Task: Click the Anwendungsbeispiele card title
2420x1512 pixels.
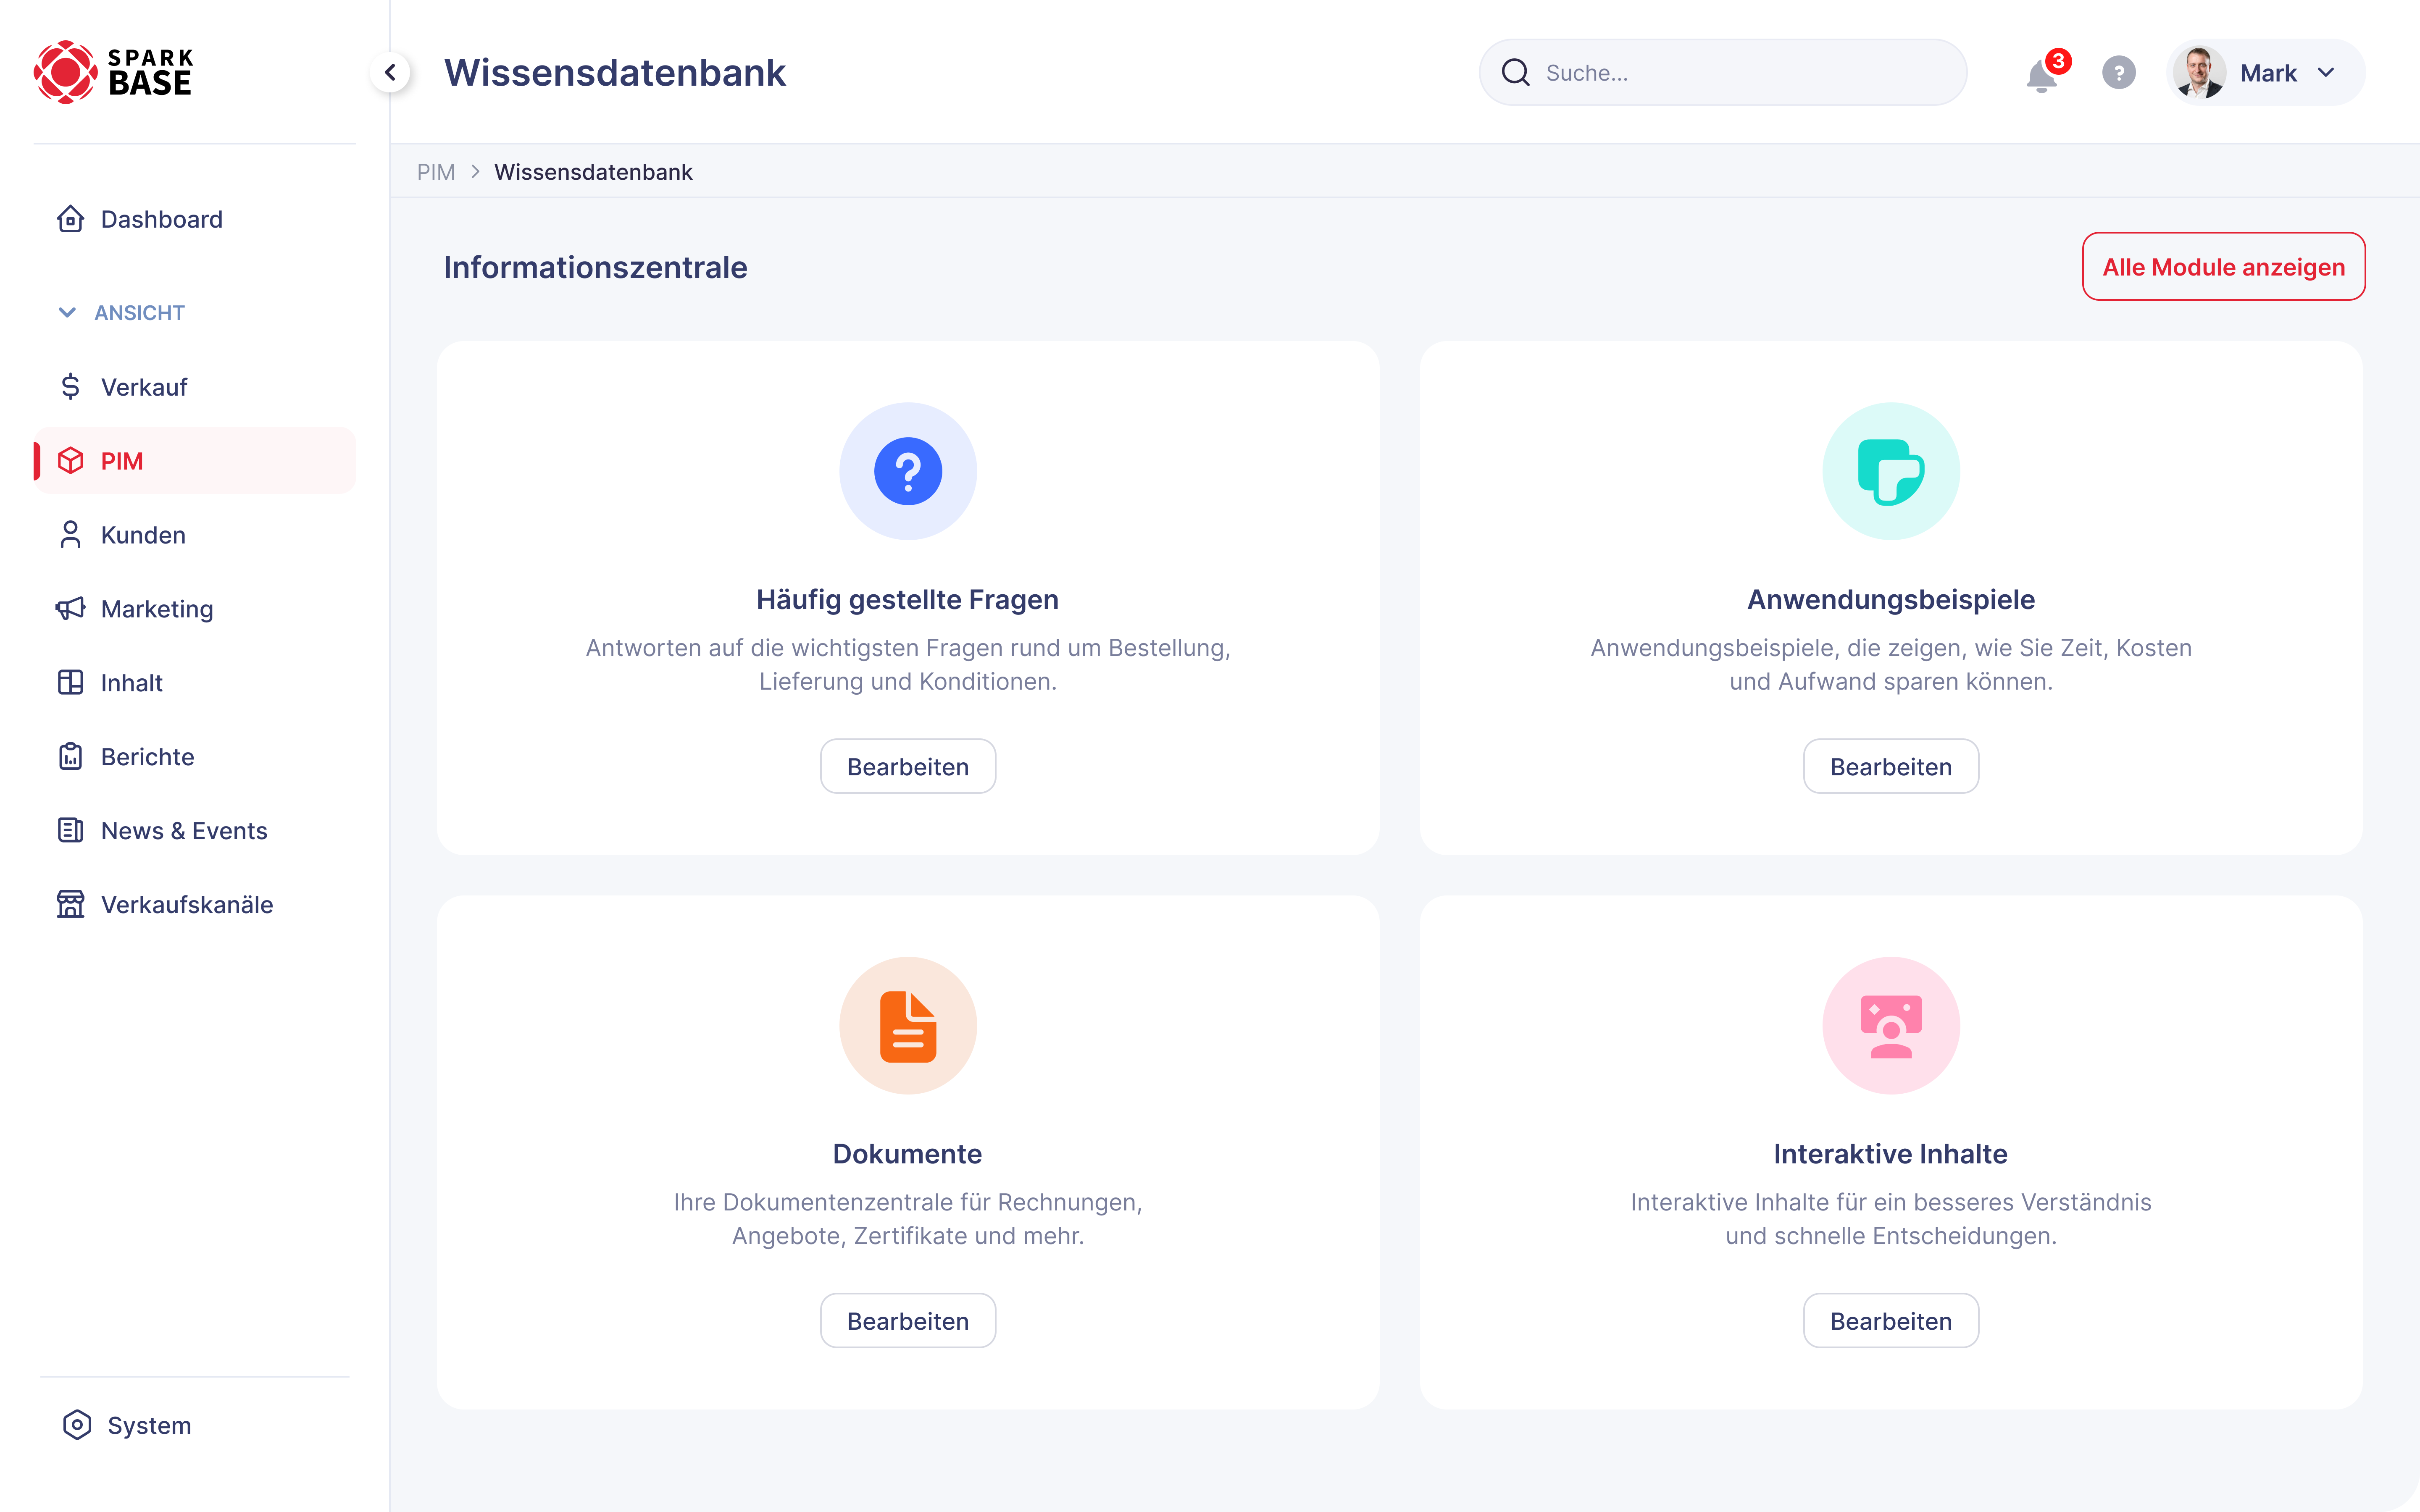Action: click(1890, 600)
